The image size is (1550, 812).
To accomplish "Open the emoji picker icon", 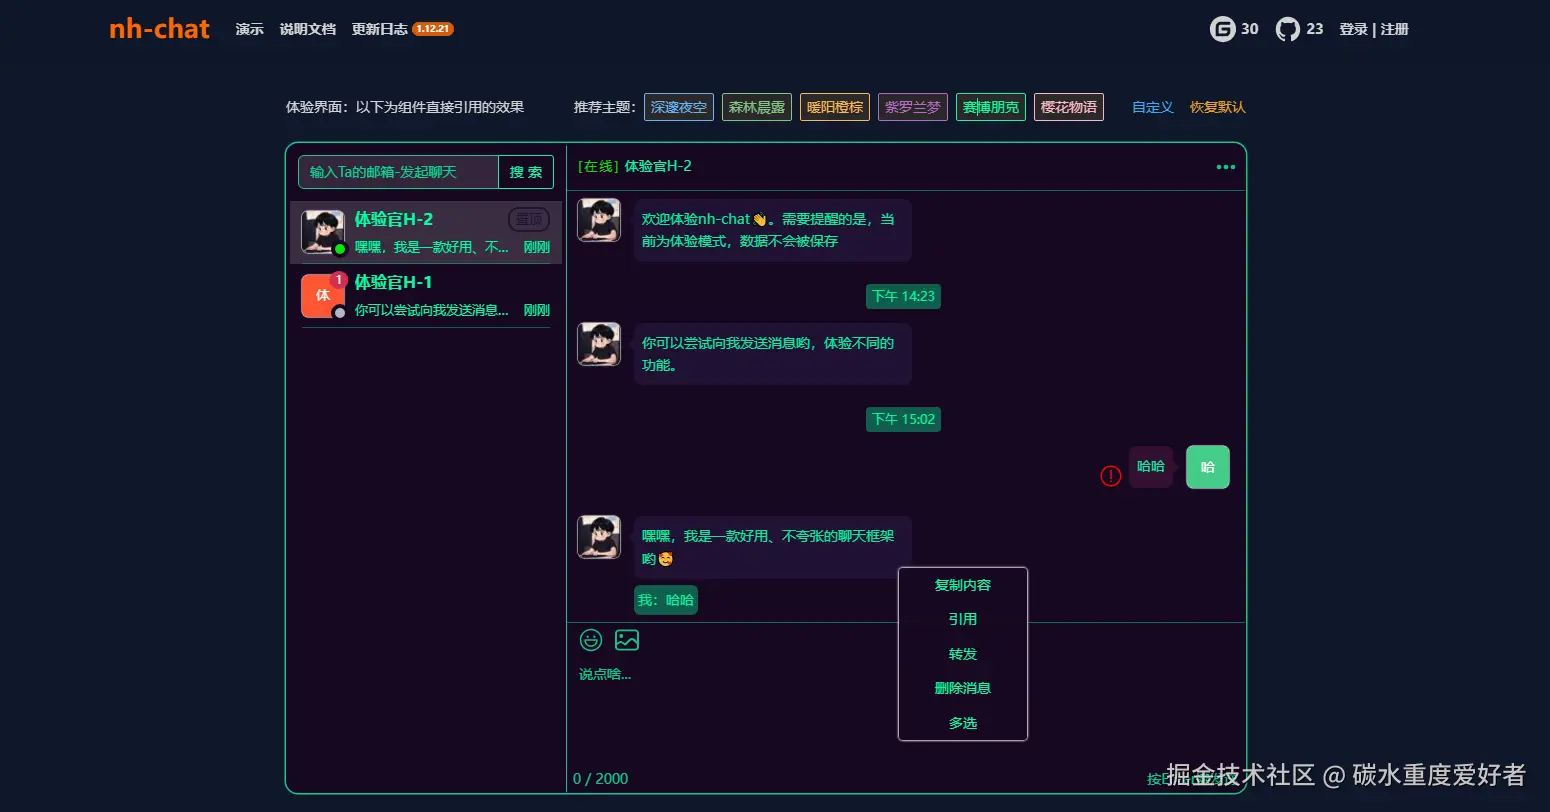I will click(x=591, y=640).
